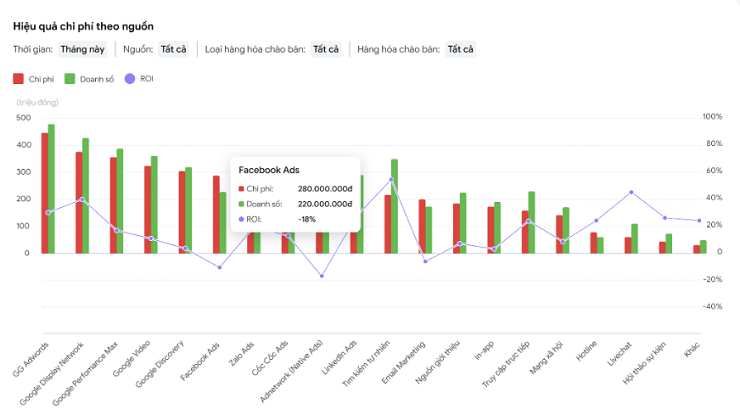Click 'Cốc Cốc Ads' axis label
The image size is (740, 409).
pyautogui.click(x=270, y=359)
